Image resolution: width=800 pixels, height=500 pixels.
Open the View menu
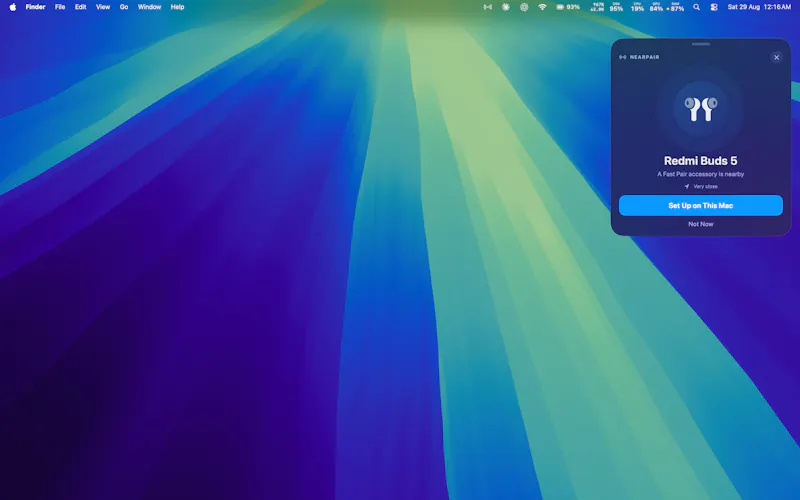(103, 7)
